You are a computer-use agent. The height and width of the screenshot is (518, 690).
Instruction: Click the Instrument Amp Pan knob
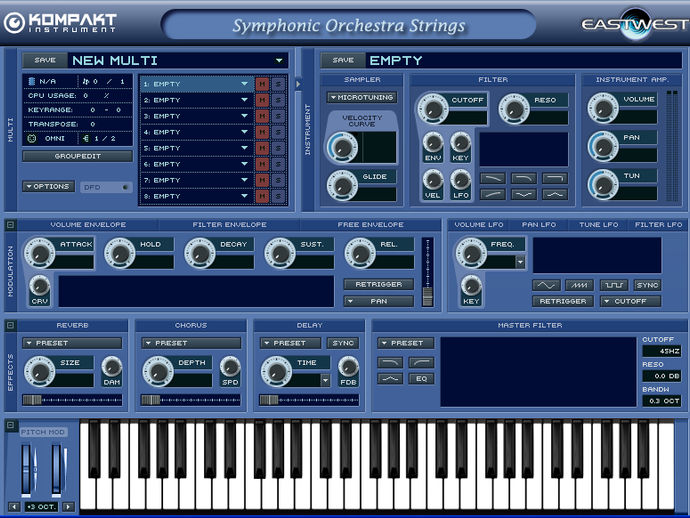603,147
